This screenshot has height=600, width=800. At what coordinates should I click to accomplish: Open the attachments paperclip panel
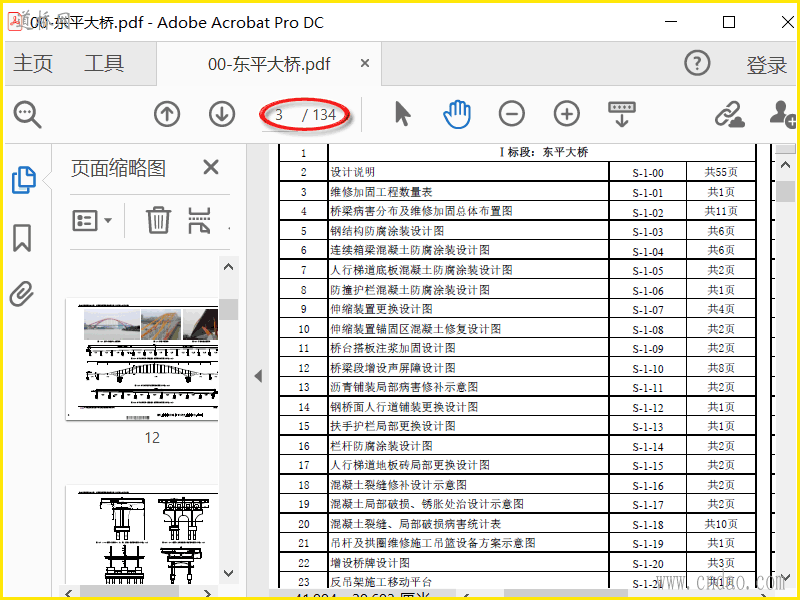pos(22,293)
